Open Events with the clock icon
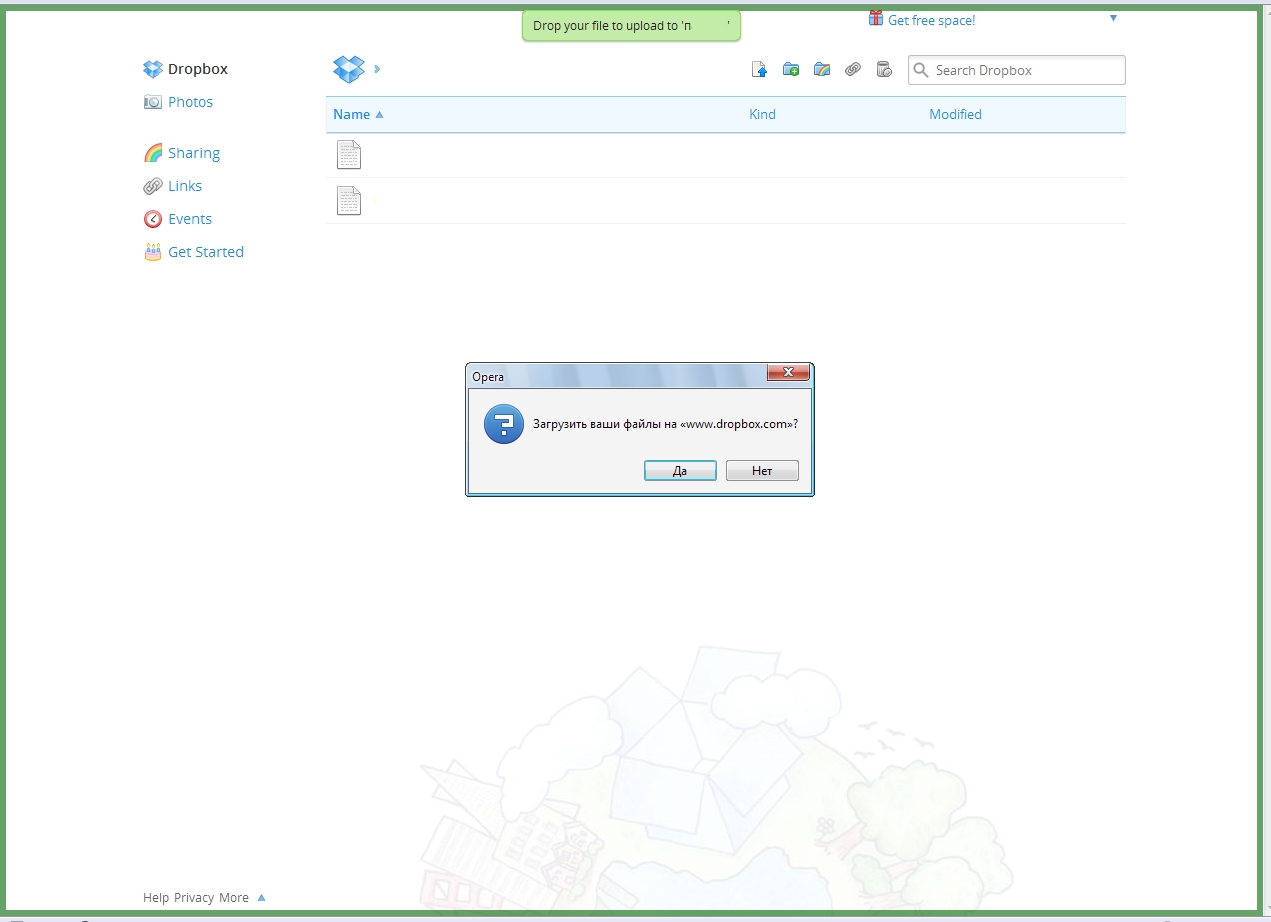The height and width of the screenshot is (922, 1271). pos(178,219)
